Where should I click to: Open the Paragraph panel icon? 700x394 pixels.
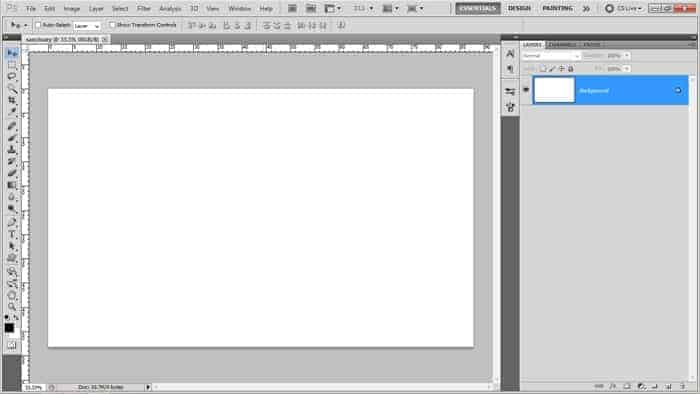tap(510, 69)
